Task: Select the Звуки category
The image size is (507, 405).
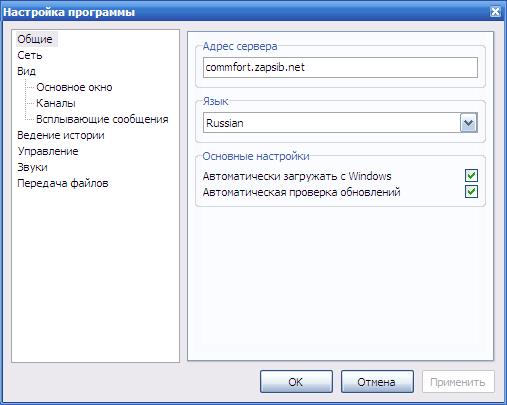Action: click(32, 167)
